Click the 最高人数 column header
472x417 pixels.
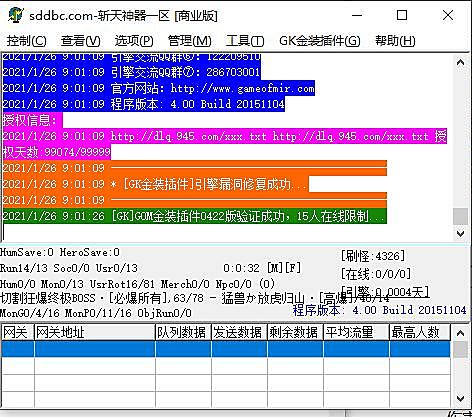pyautogui.click(x=420, y=332)
